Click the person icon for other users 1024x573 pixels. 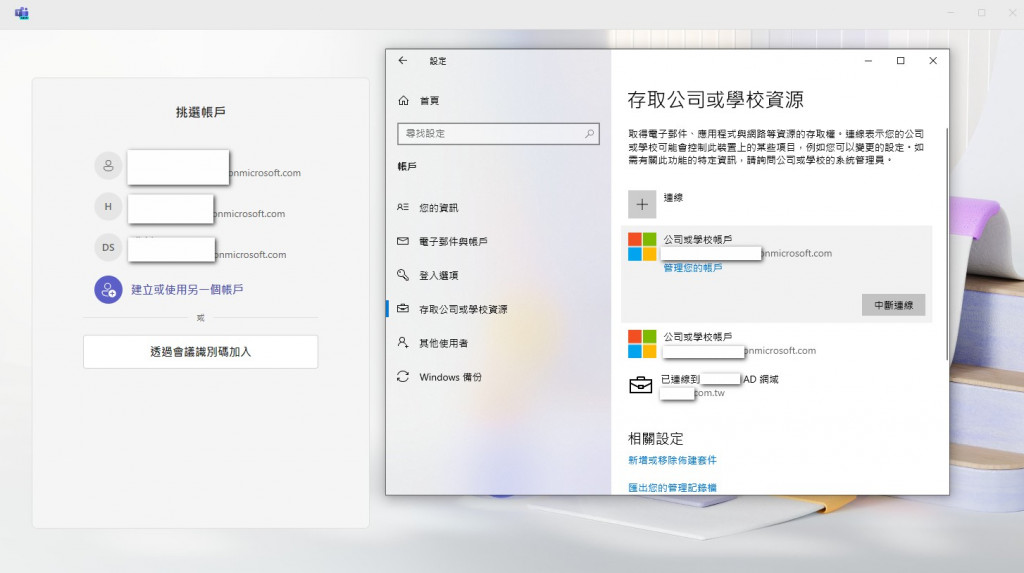coord(403,342)
